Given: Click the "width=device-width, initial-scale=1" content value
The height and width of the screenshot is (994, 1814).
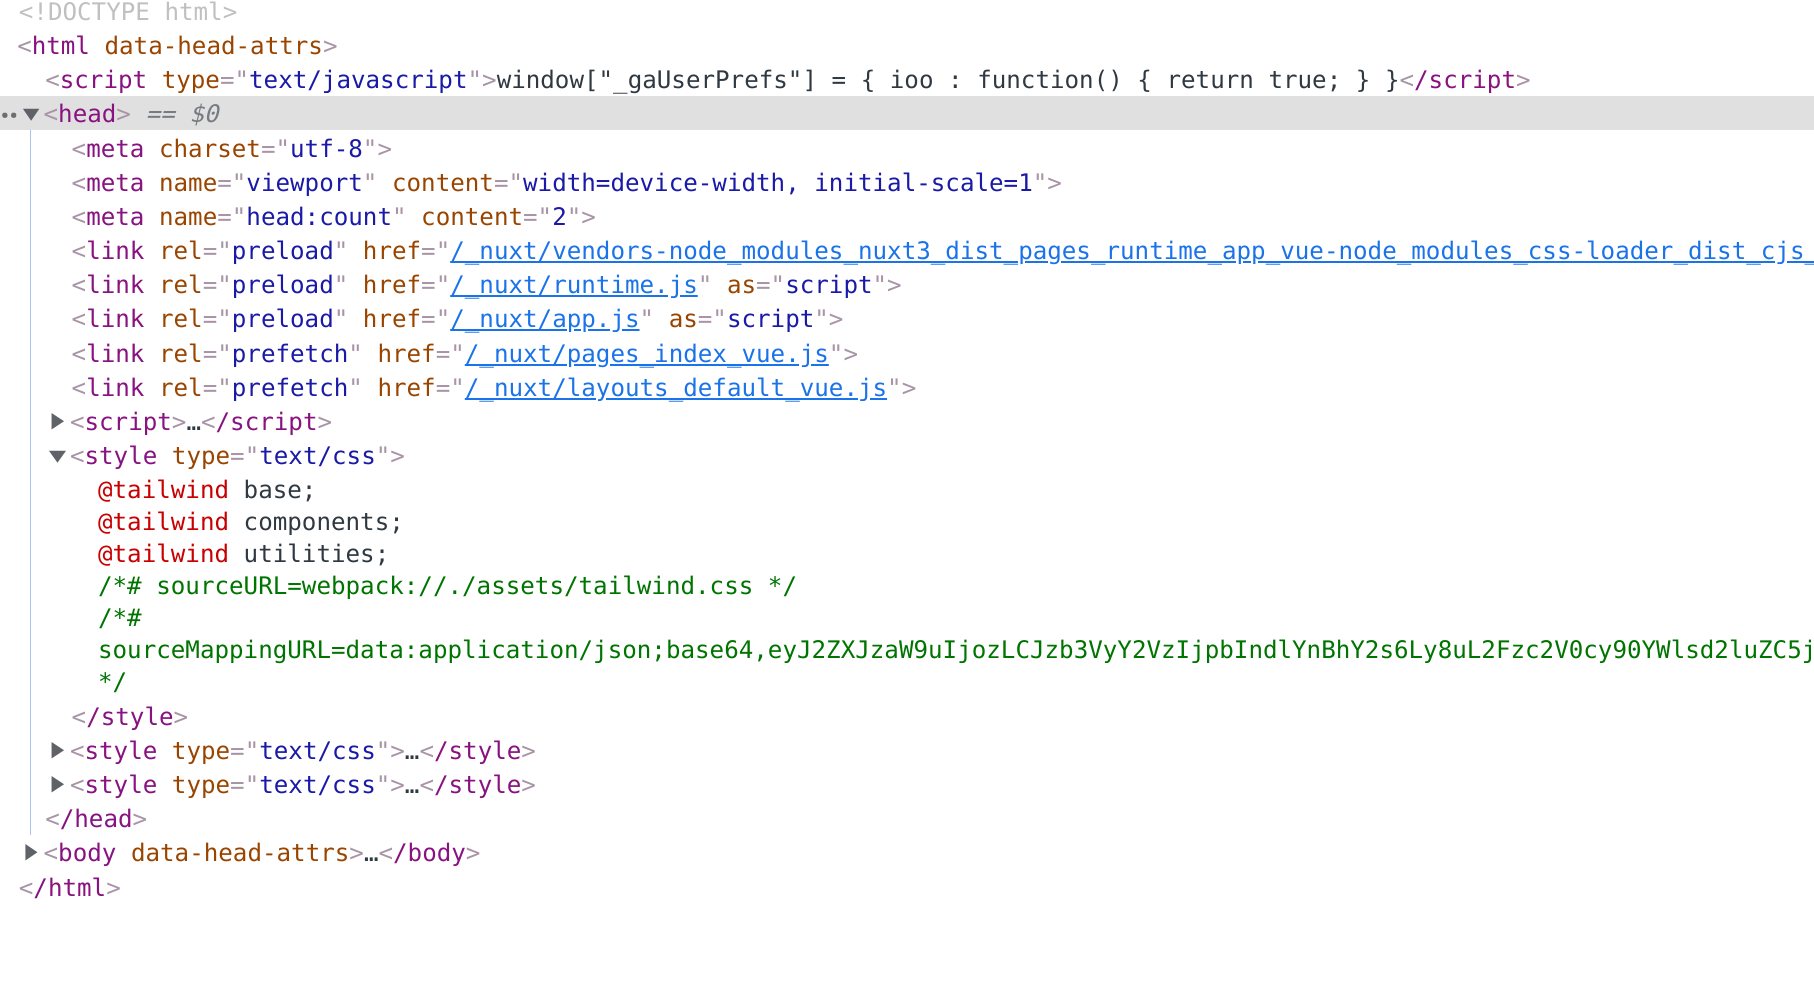Looking at the screenshot, I should [x=777, y=183].
